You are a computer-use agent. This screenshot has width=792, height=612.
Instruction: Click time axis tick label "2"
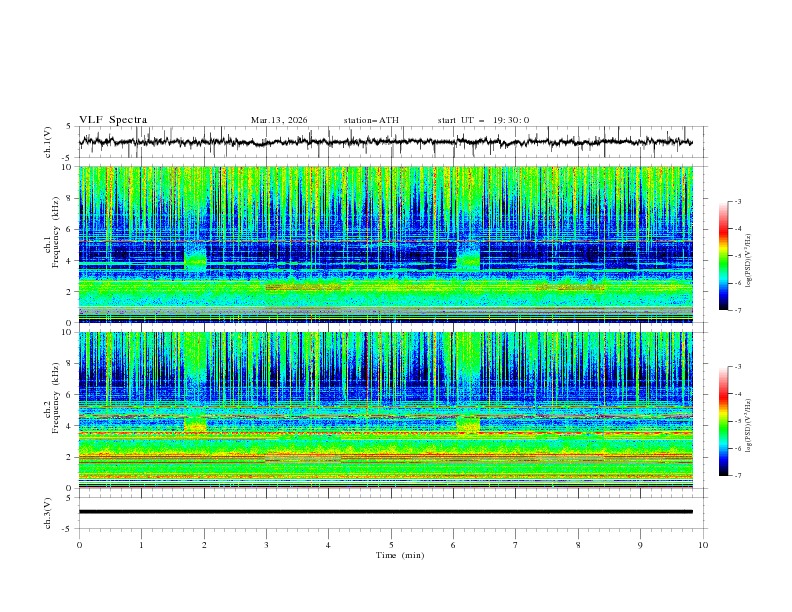click(204, 545)
